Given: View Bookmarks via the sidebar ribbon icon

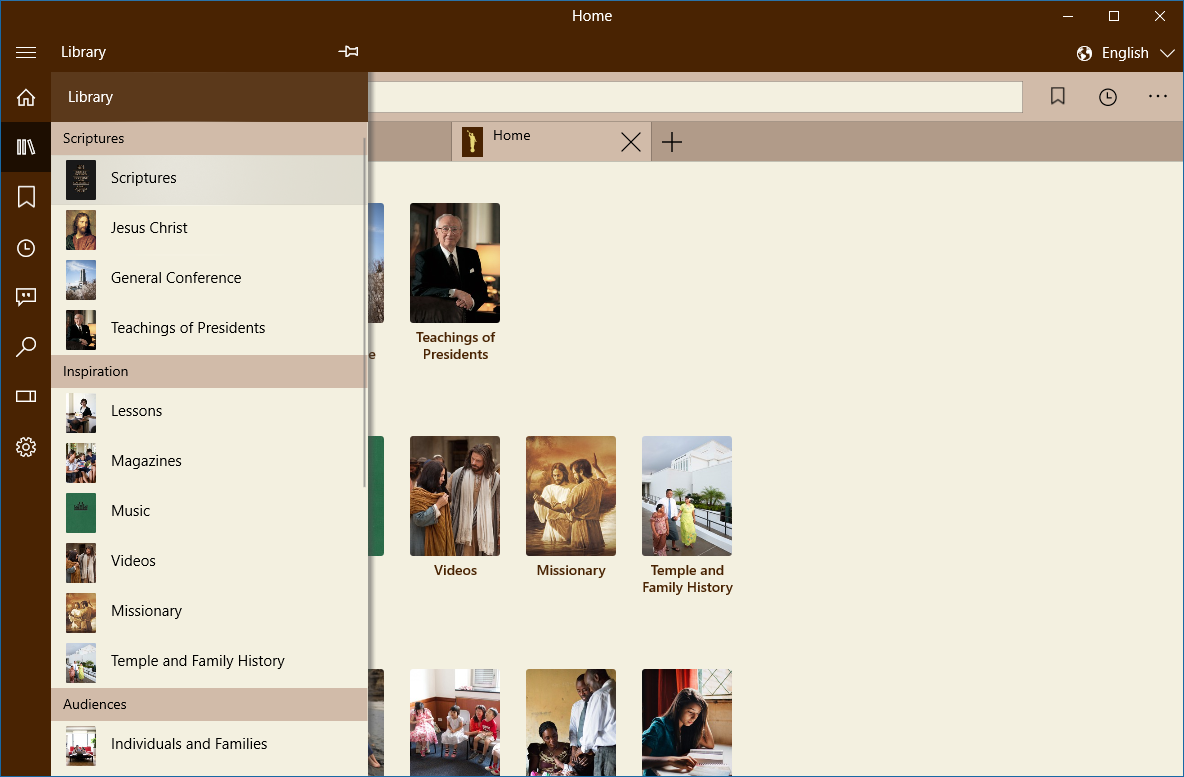Looking at the screenshot, I should click(x=26, y=197).
